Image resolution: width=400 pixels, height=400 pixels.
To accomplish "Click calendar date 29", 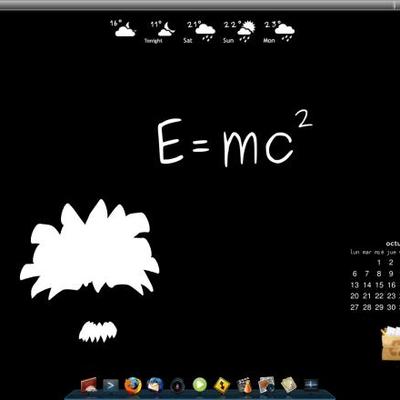I will tap(379, 307).
